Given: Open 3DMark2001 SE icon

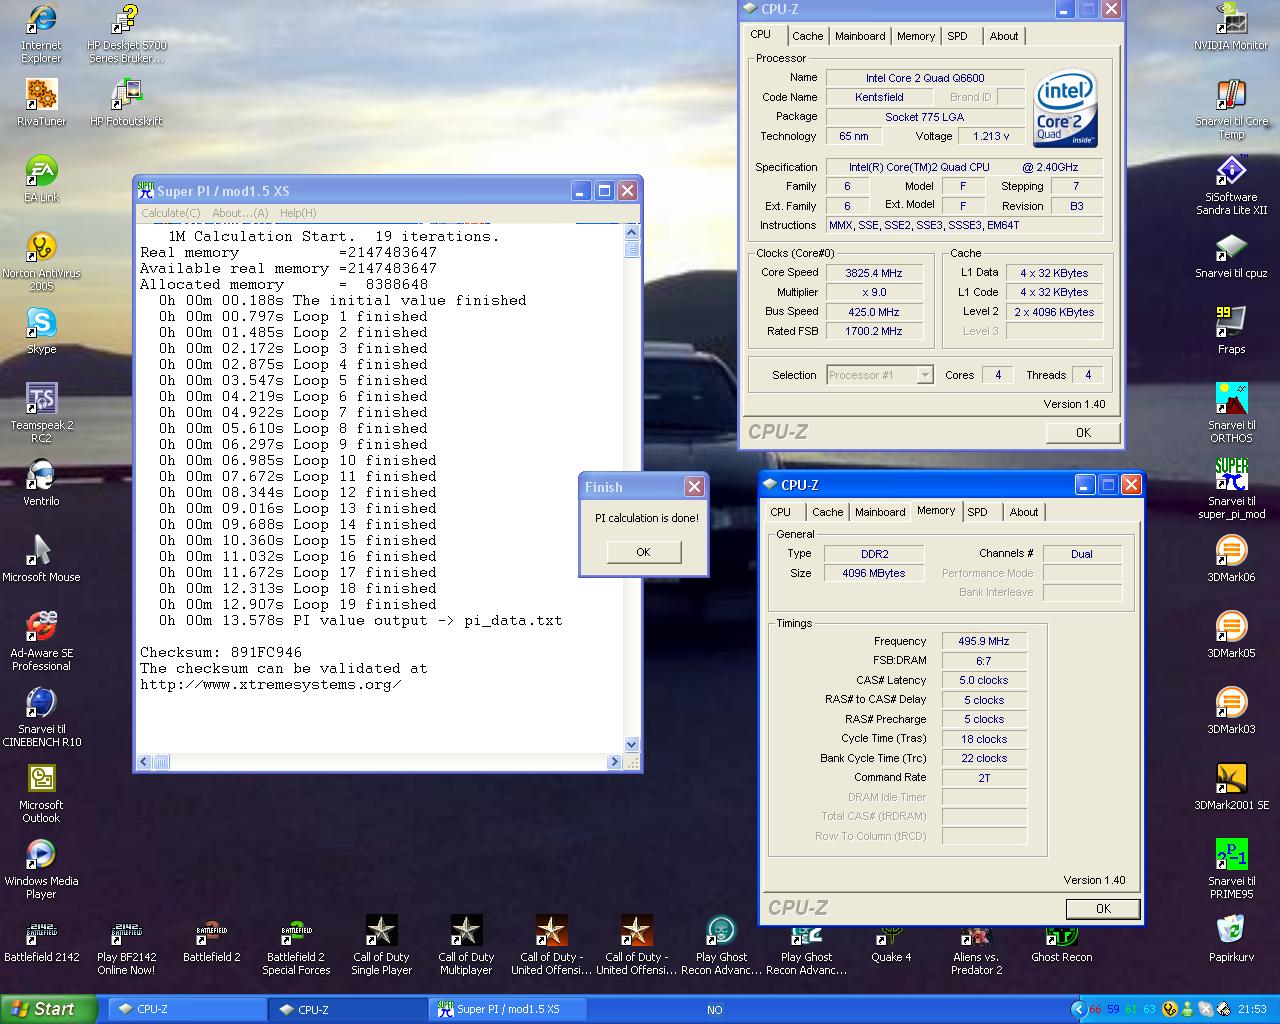Looking at the screenshot, I should tap(1231, 786).
